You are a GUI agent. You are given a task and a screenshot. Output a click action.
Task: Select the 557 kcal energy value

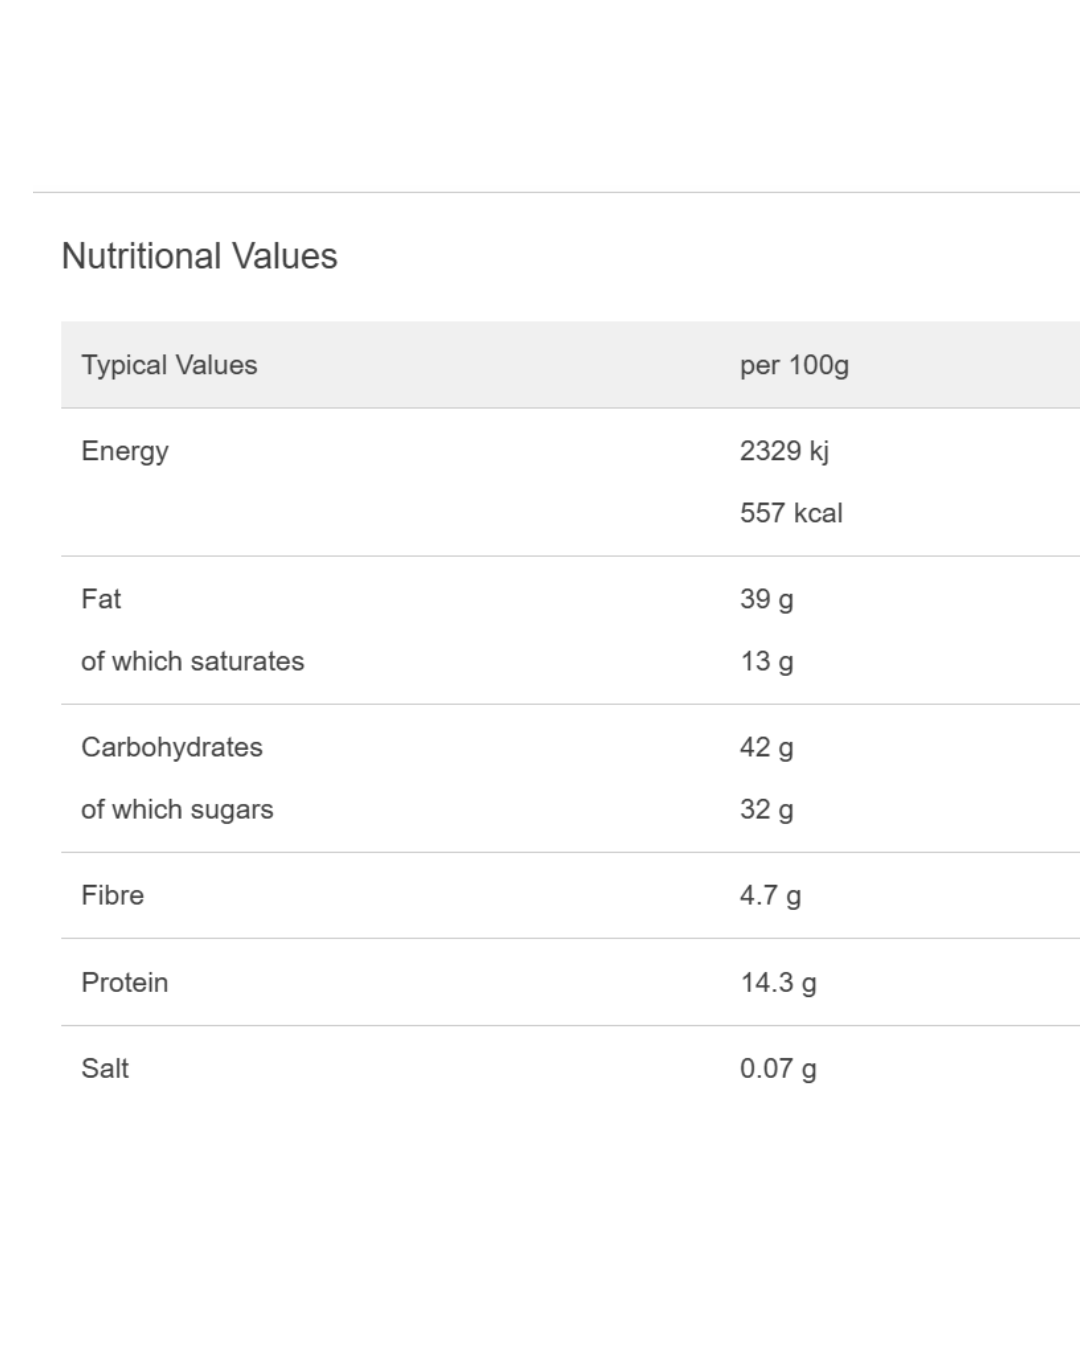tap(791, 513)
